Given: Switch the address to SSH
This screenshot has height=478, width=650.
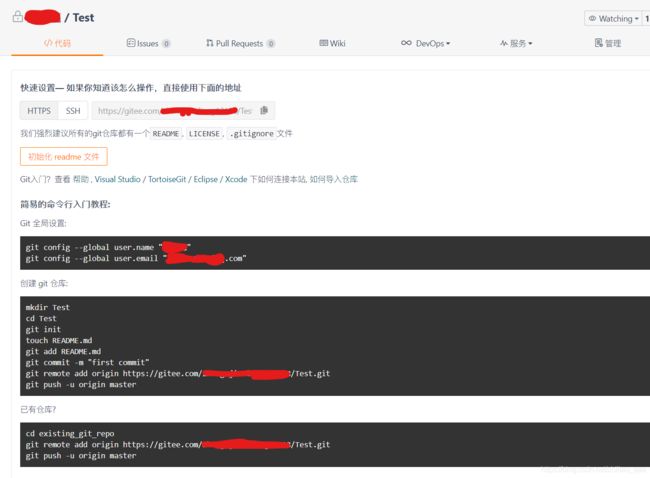Looking at the screenshot, I should pos(73,111).
